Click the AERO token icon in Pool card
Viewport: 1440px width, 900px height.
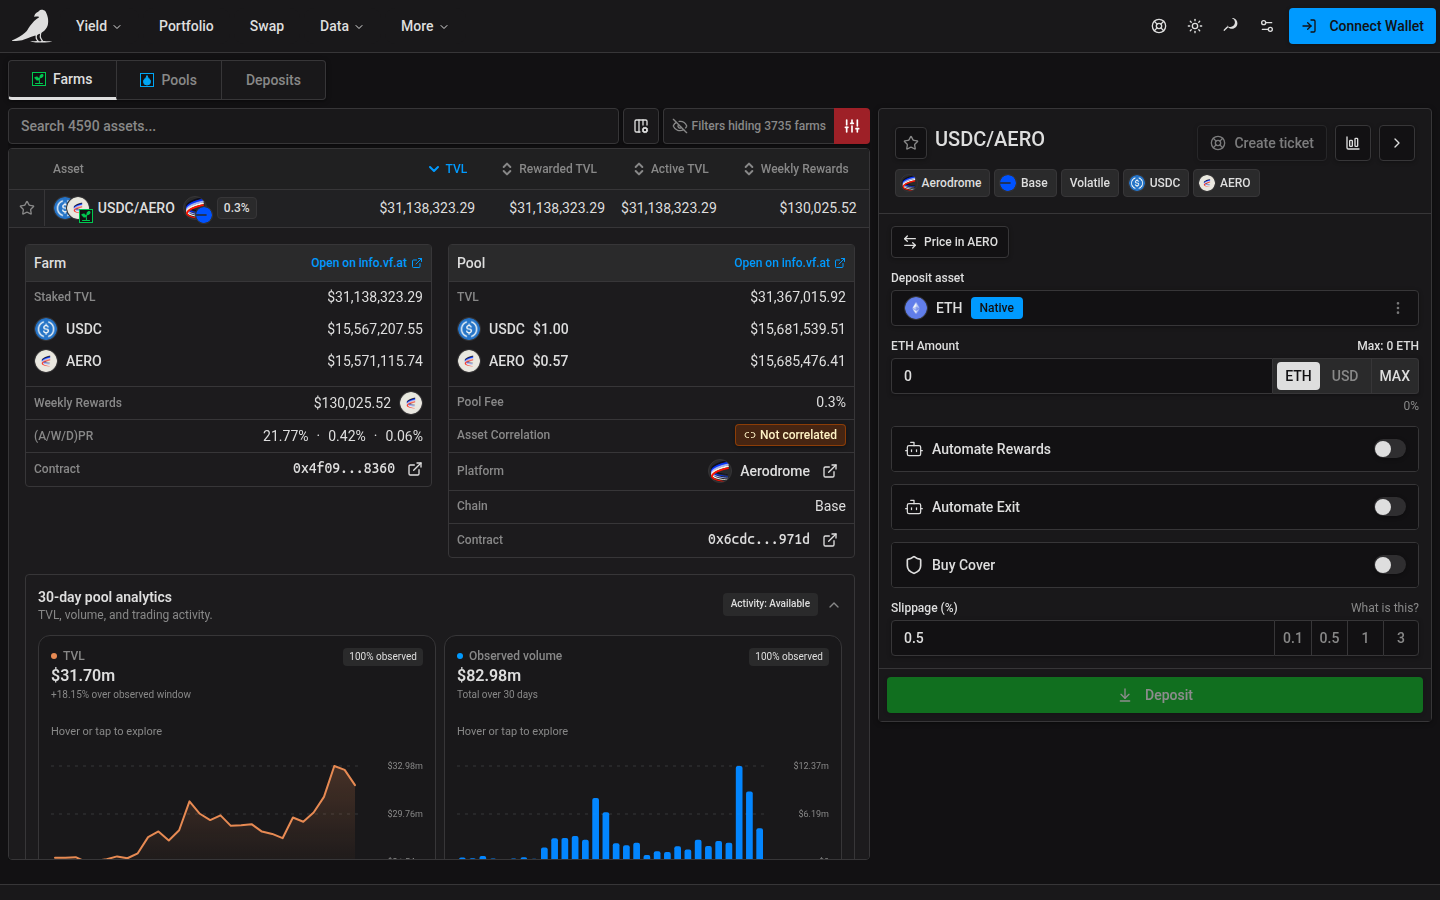469,361
